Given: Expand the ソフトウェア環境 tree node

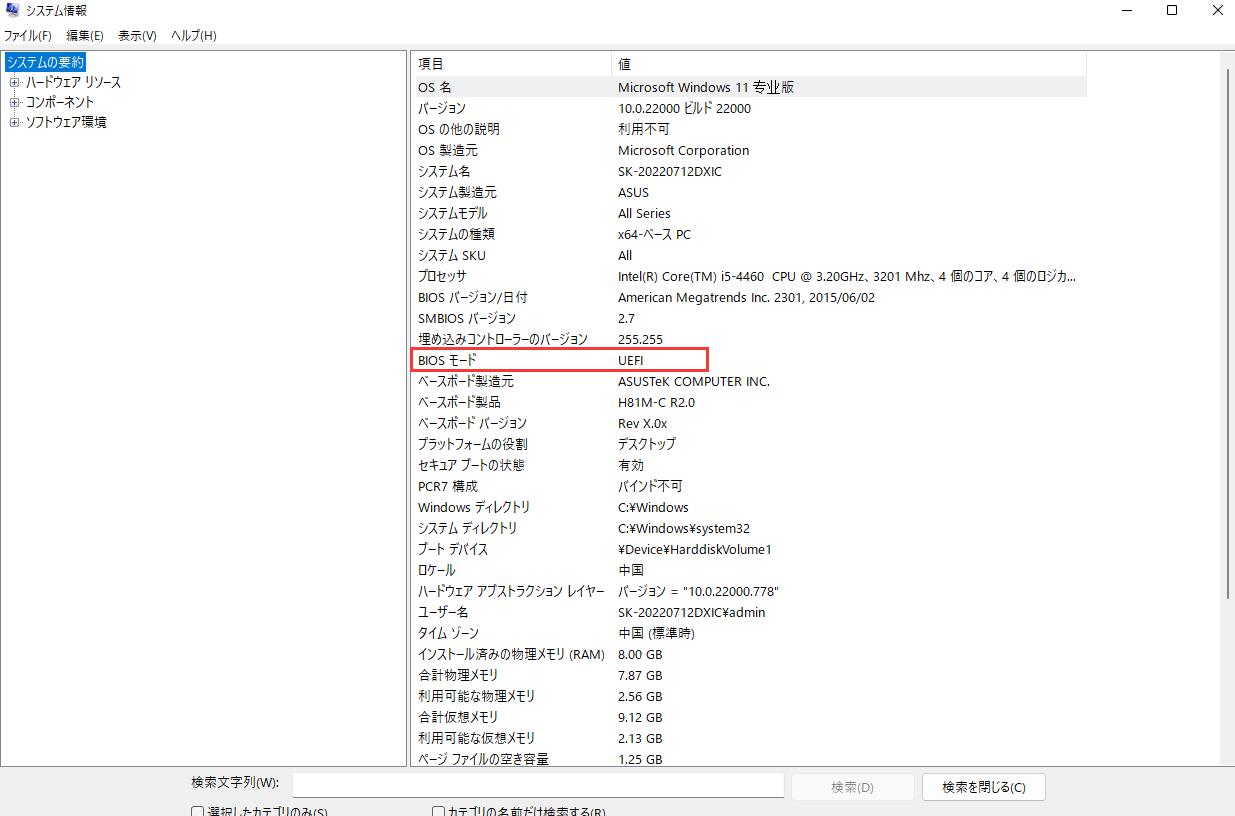Looking at the screenshot, I should point(14,121).
